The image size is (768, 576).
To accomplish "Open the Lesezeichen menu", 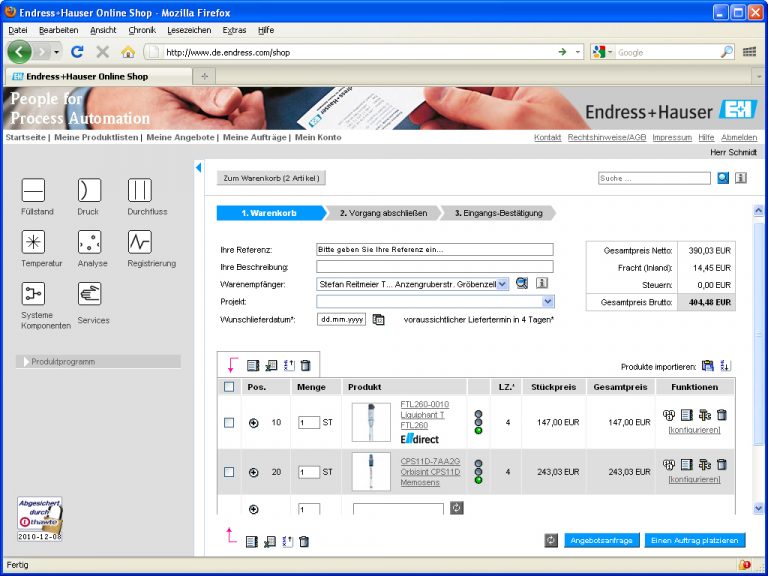I will coord(190,30).
